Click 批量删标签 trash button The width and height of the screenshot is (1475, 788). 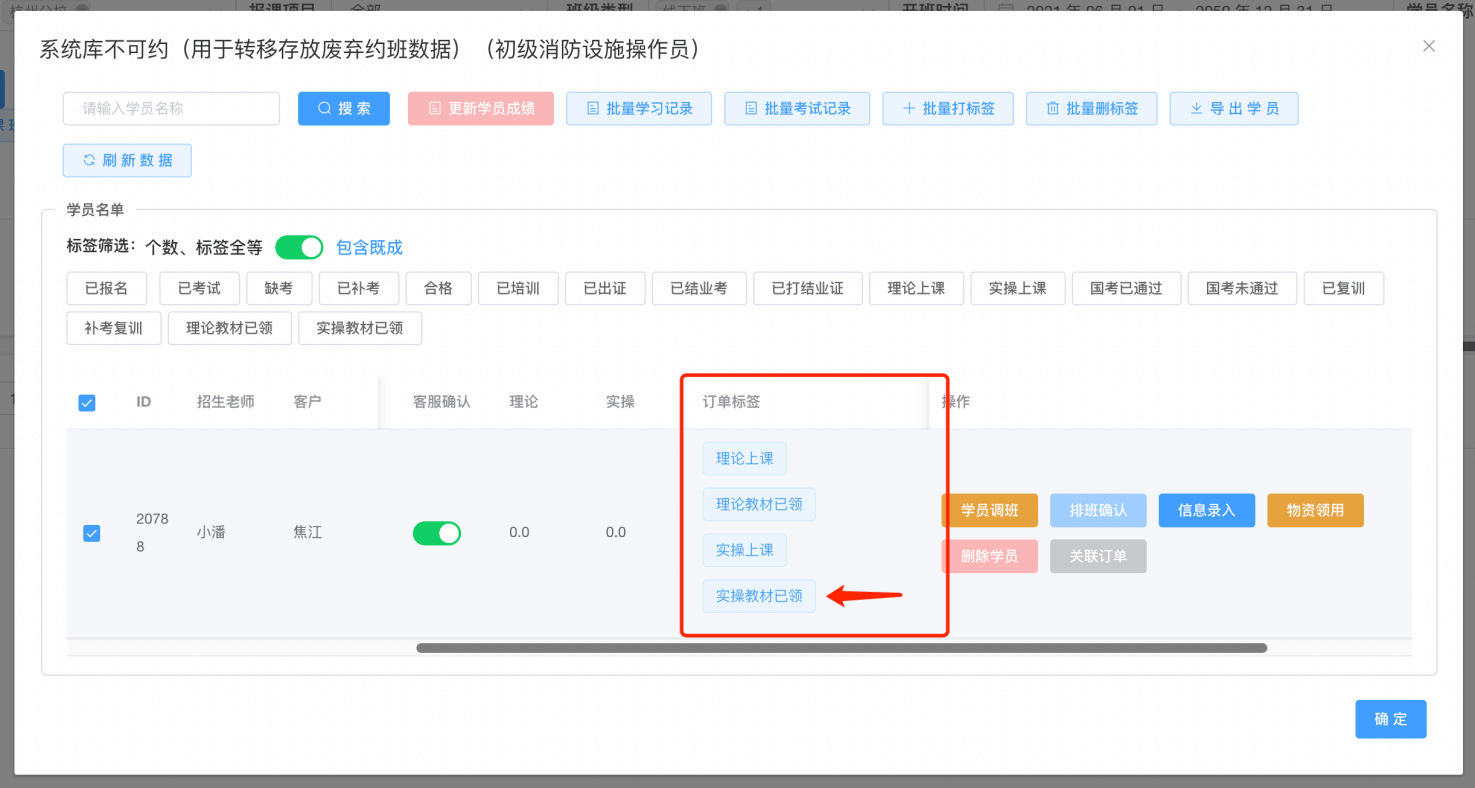(x=1091, y=109)
